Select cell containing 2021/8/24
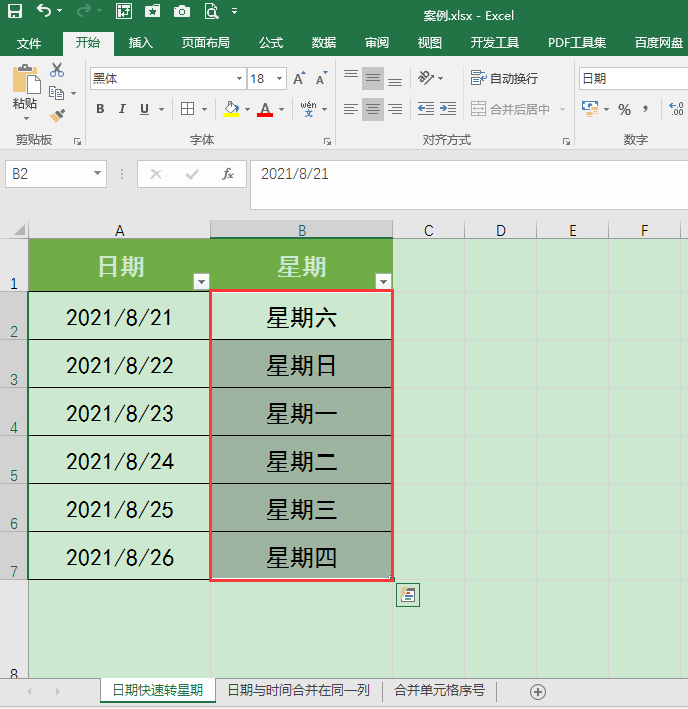The height and width of the screenshot is (709, 688). [x=119, y=460]
